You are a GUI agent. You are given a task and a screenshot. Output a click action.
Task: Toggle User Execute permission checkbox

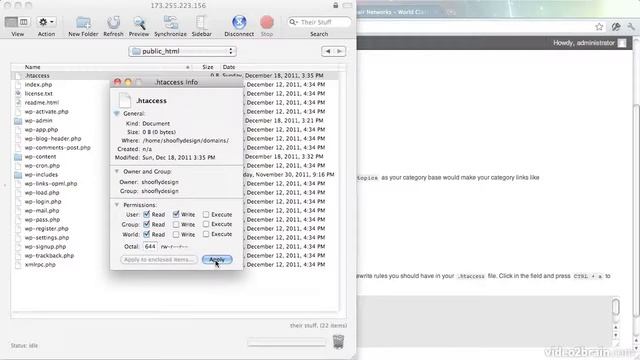(206, 214)
